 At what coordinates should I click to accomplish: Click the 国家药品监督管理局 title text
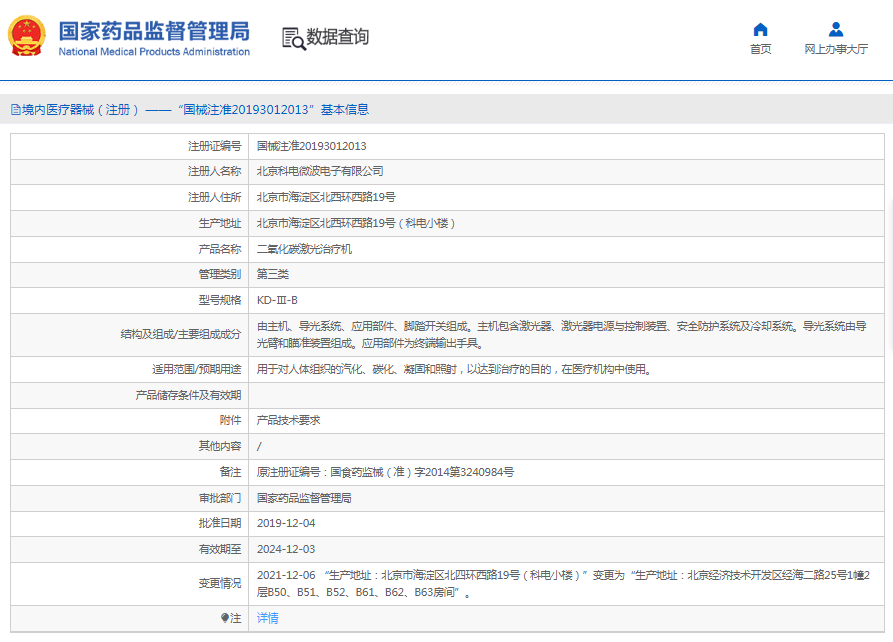click(x=154, y=31)
